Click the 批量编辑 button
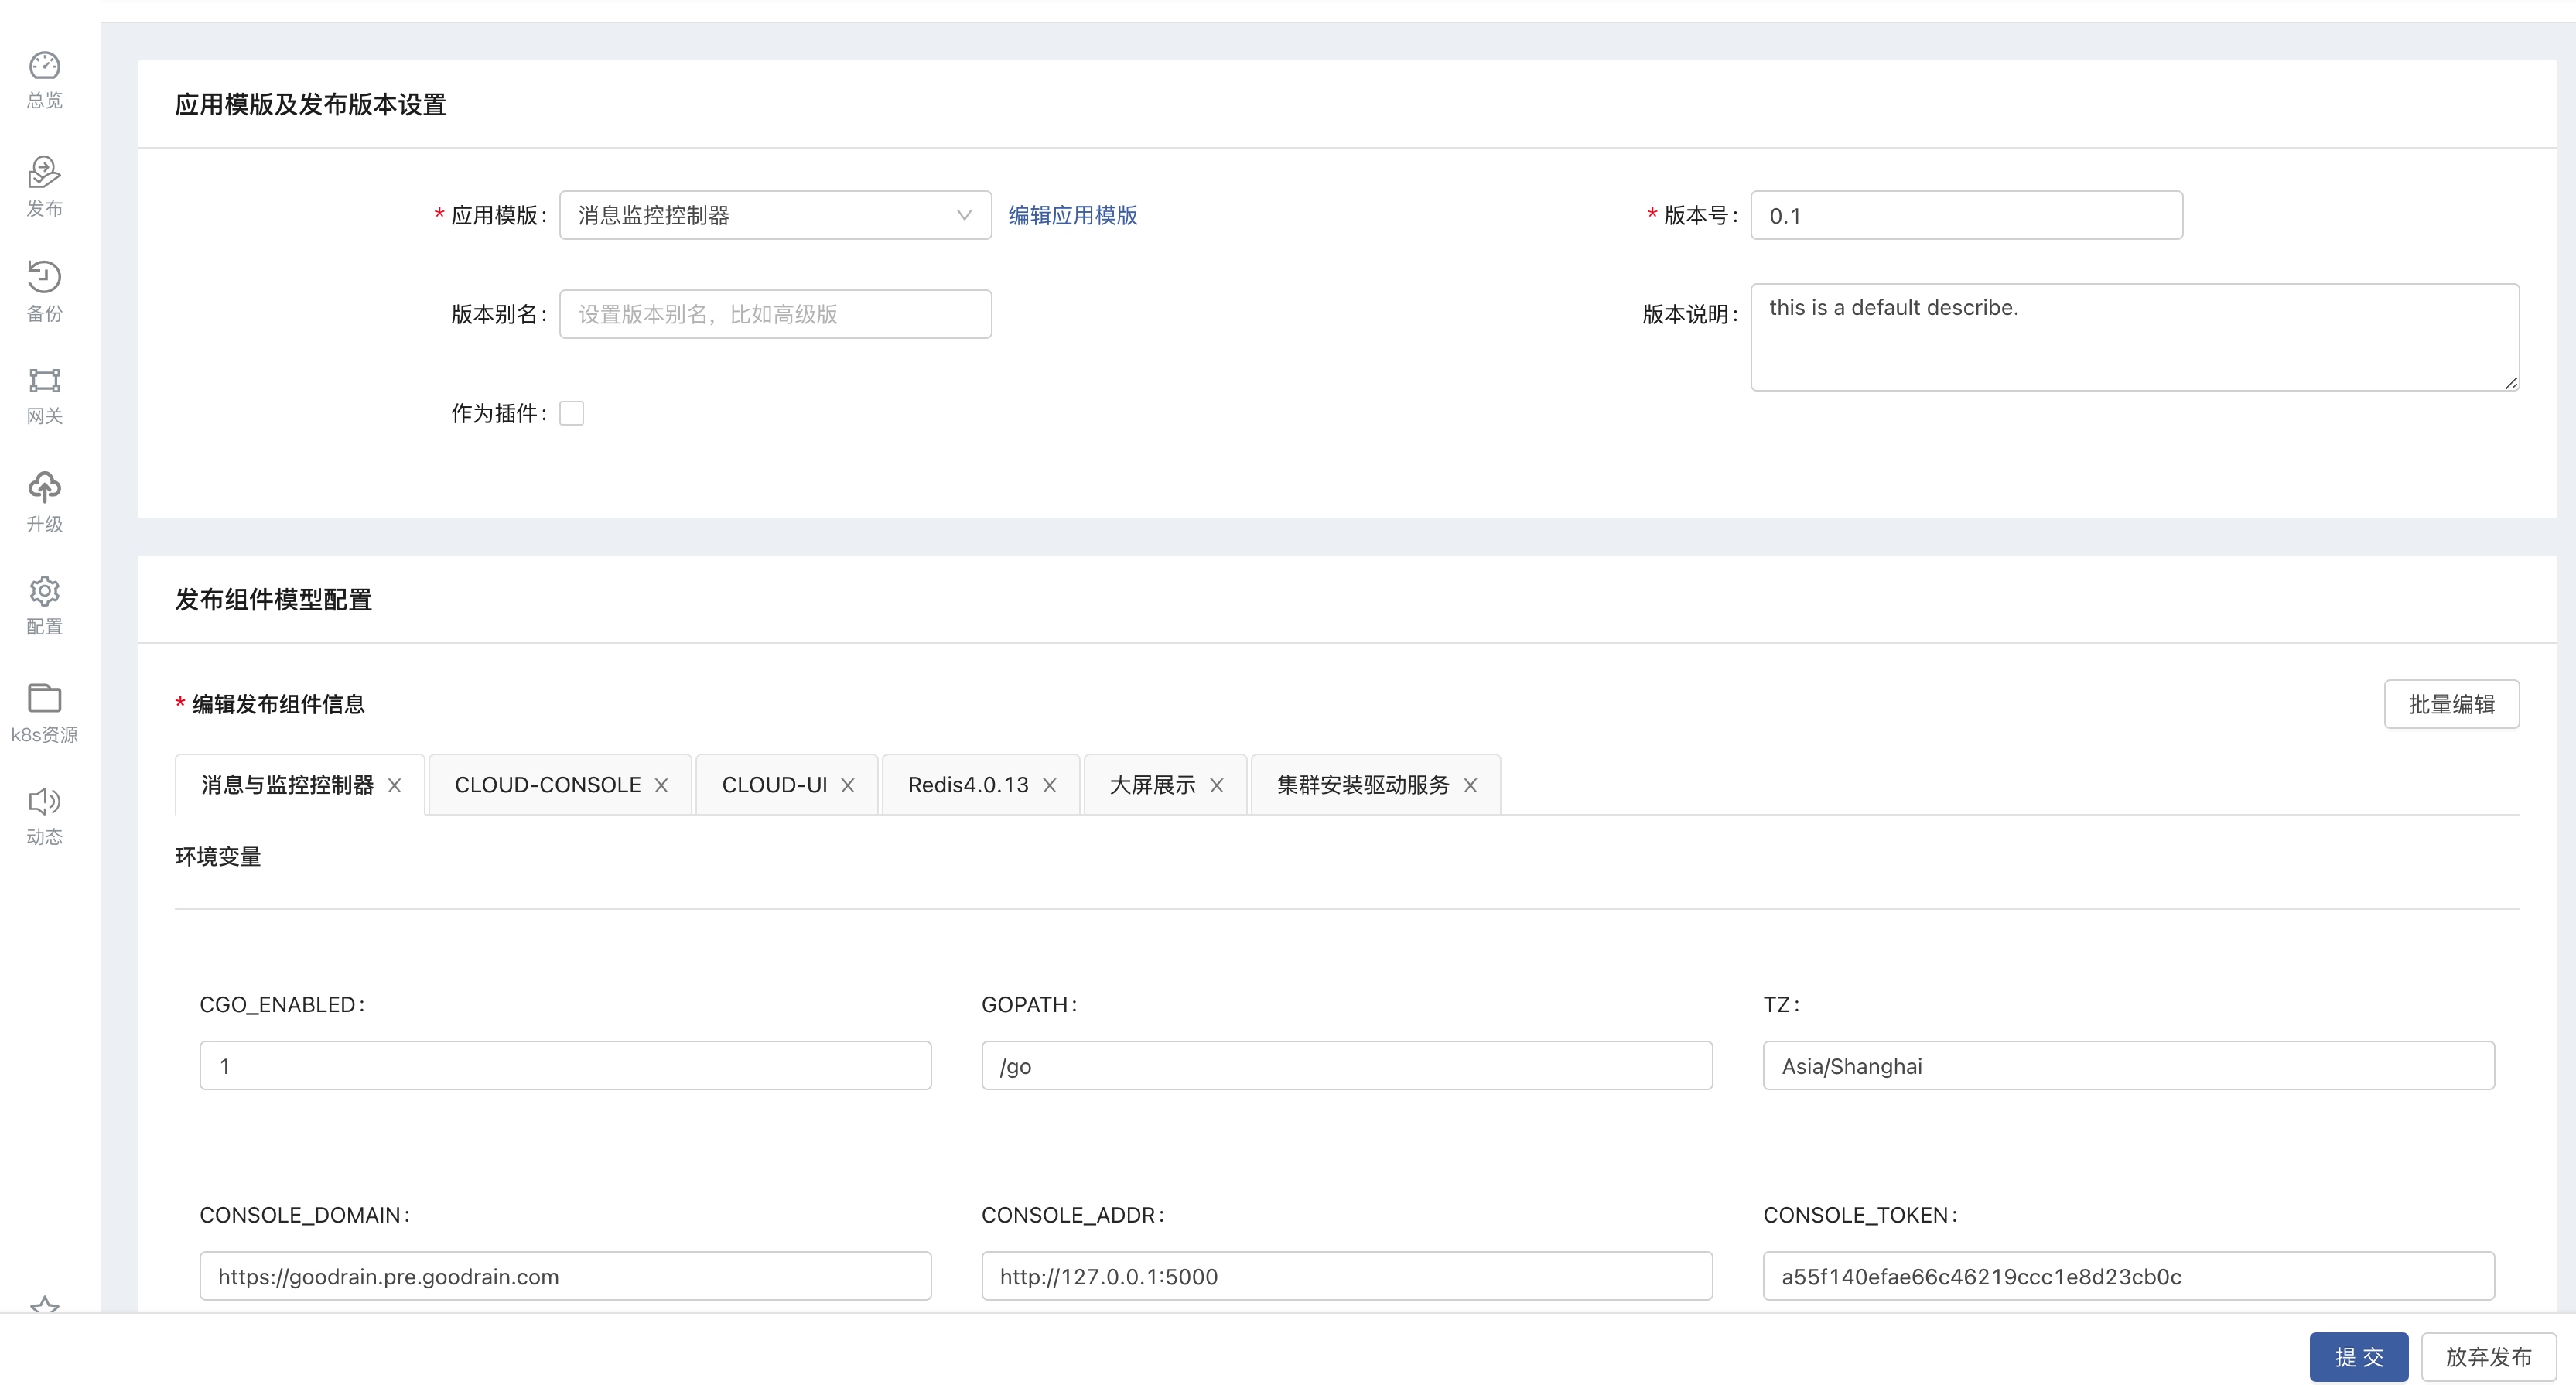 [x=2451, y=704]
